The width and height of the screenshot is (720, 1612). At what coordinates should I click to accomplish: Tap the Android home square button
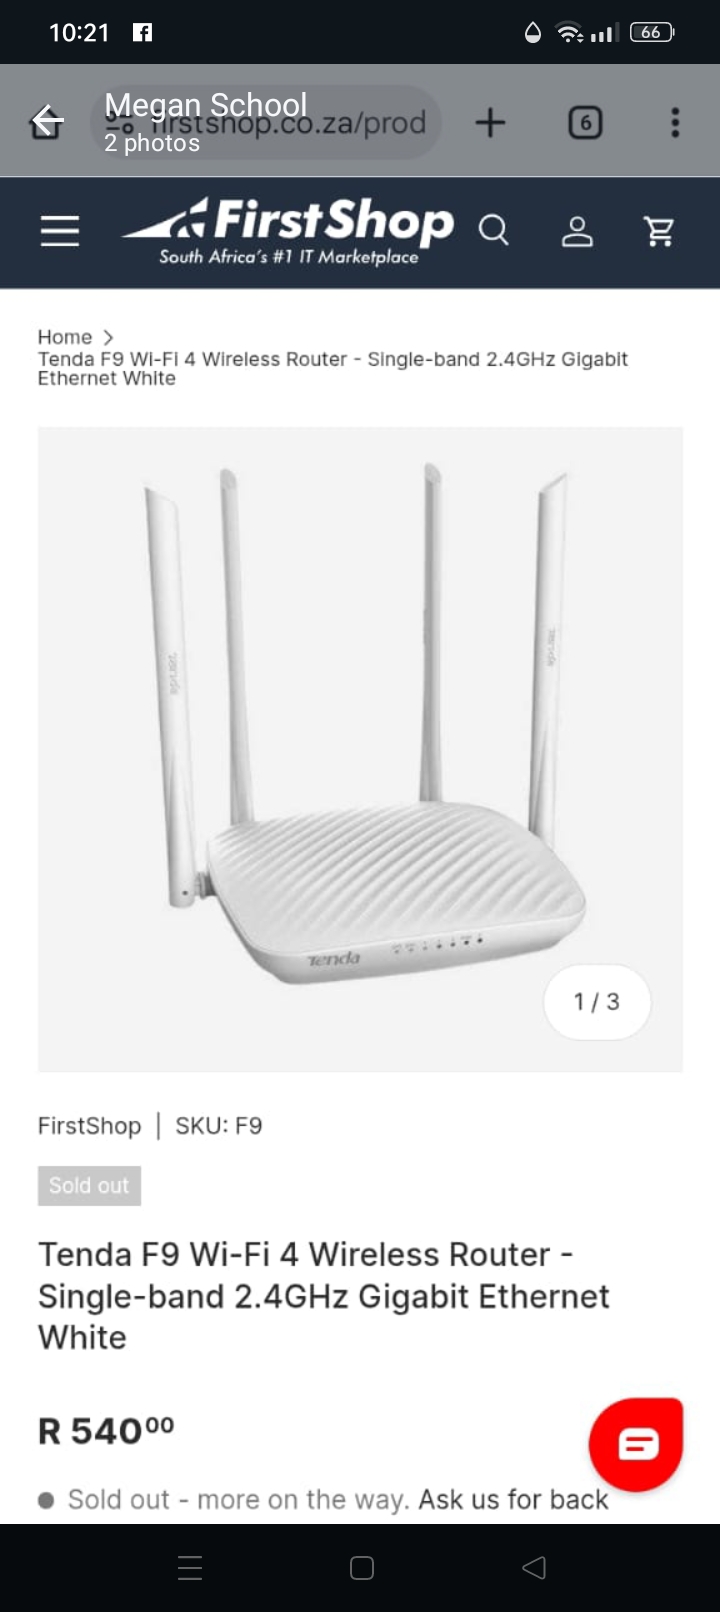point(362,1568)
